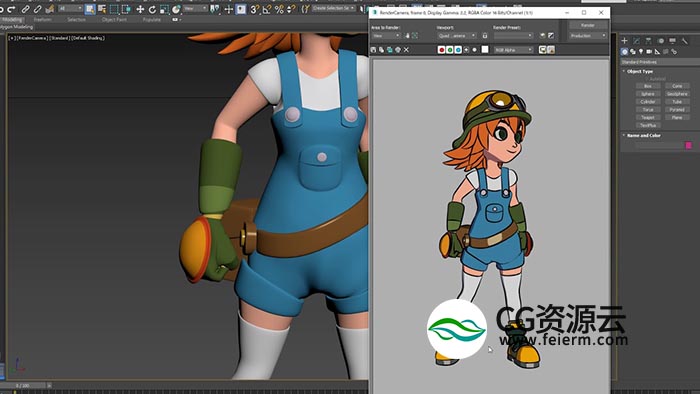Open Hierarchy tab in command panel
The height and width of the screenshot is (394, 700).
649,41
